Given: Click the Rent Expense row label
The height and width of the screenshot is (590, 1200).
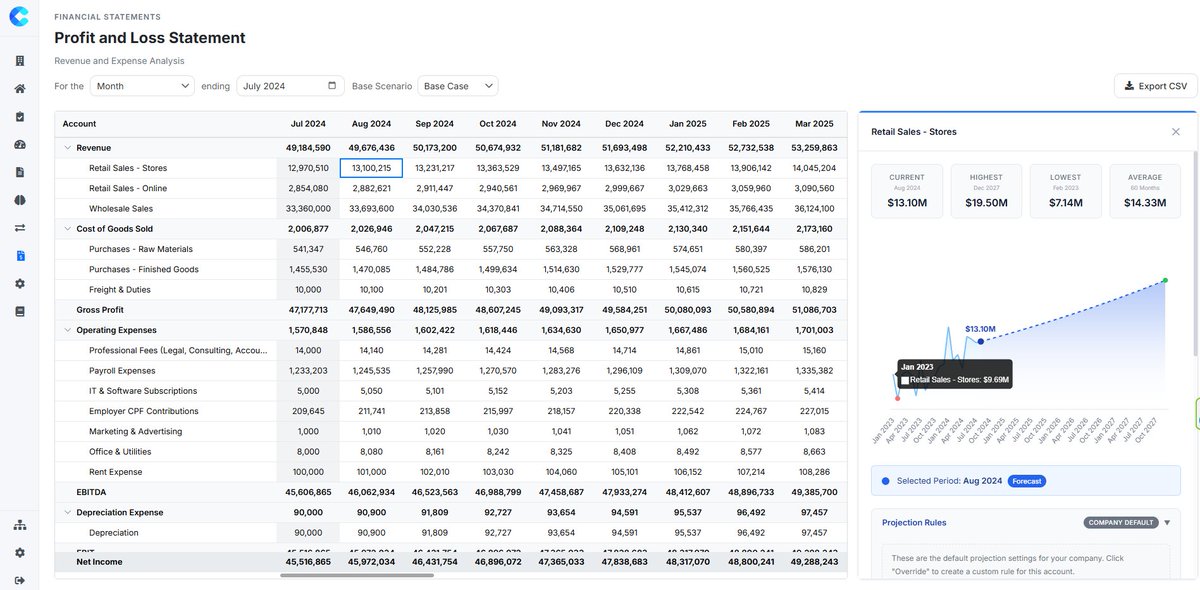Looking at the screenshot, I should (x=116, y=472).
